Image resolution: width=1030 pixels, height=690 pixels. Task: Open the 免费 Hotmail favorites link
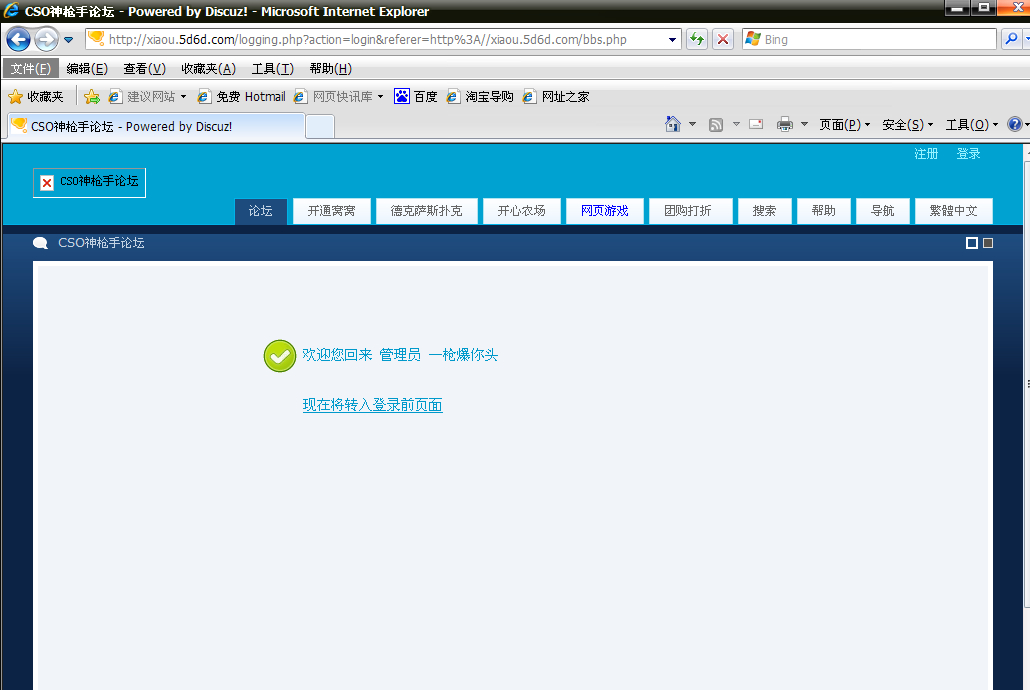(x=242, y=97)
